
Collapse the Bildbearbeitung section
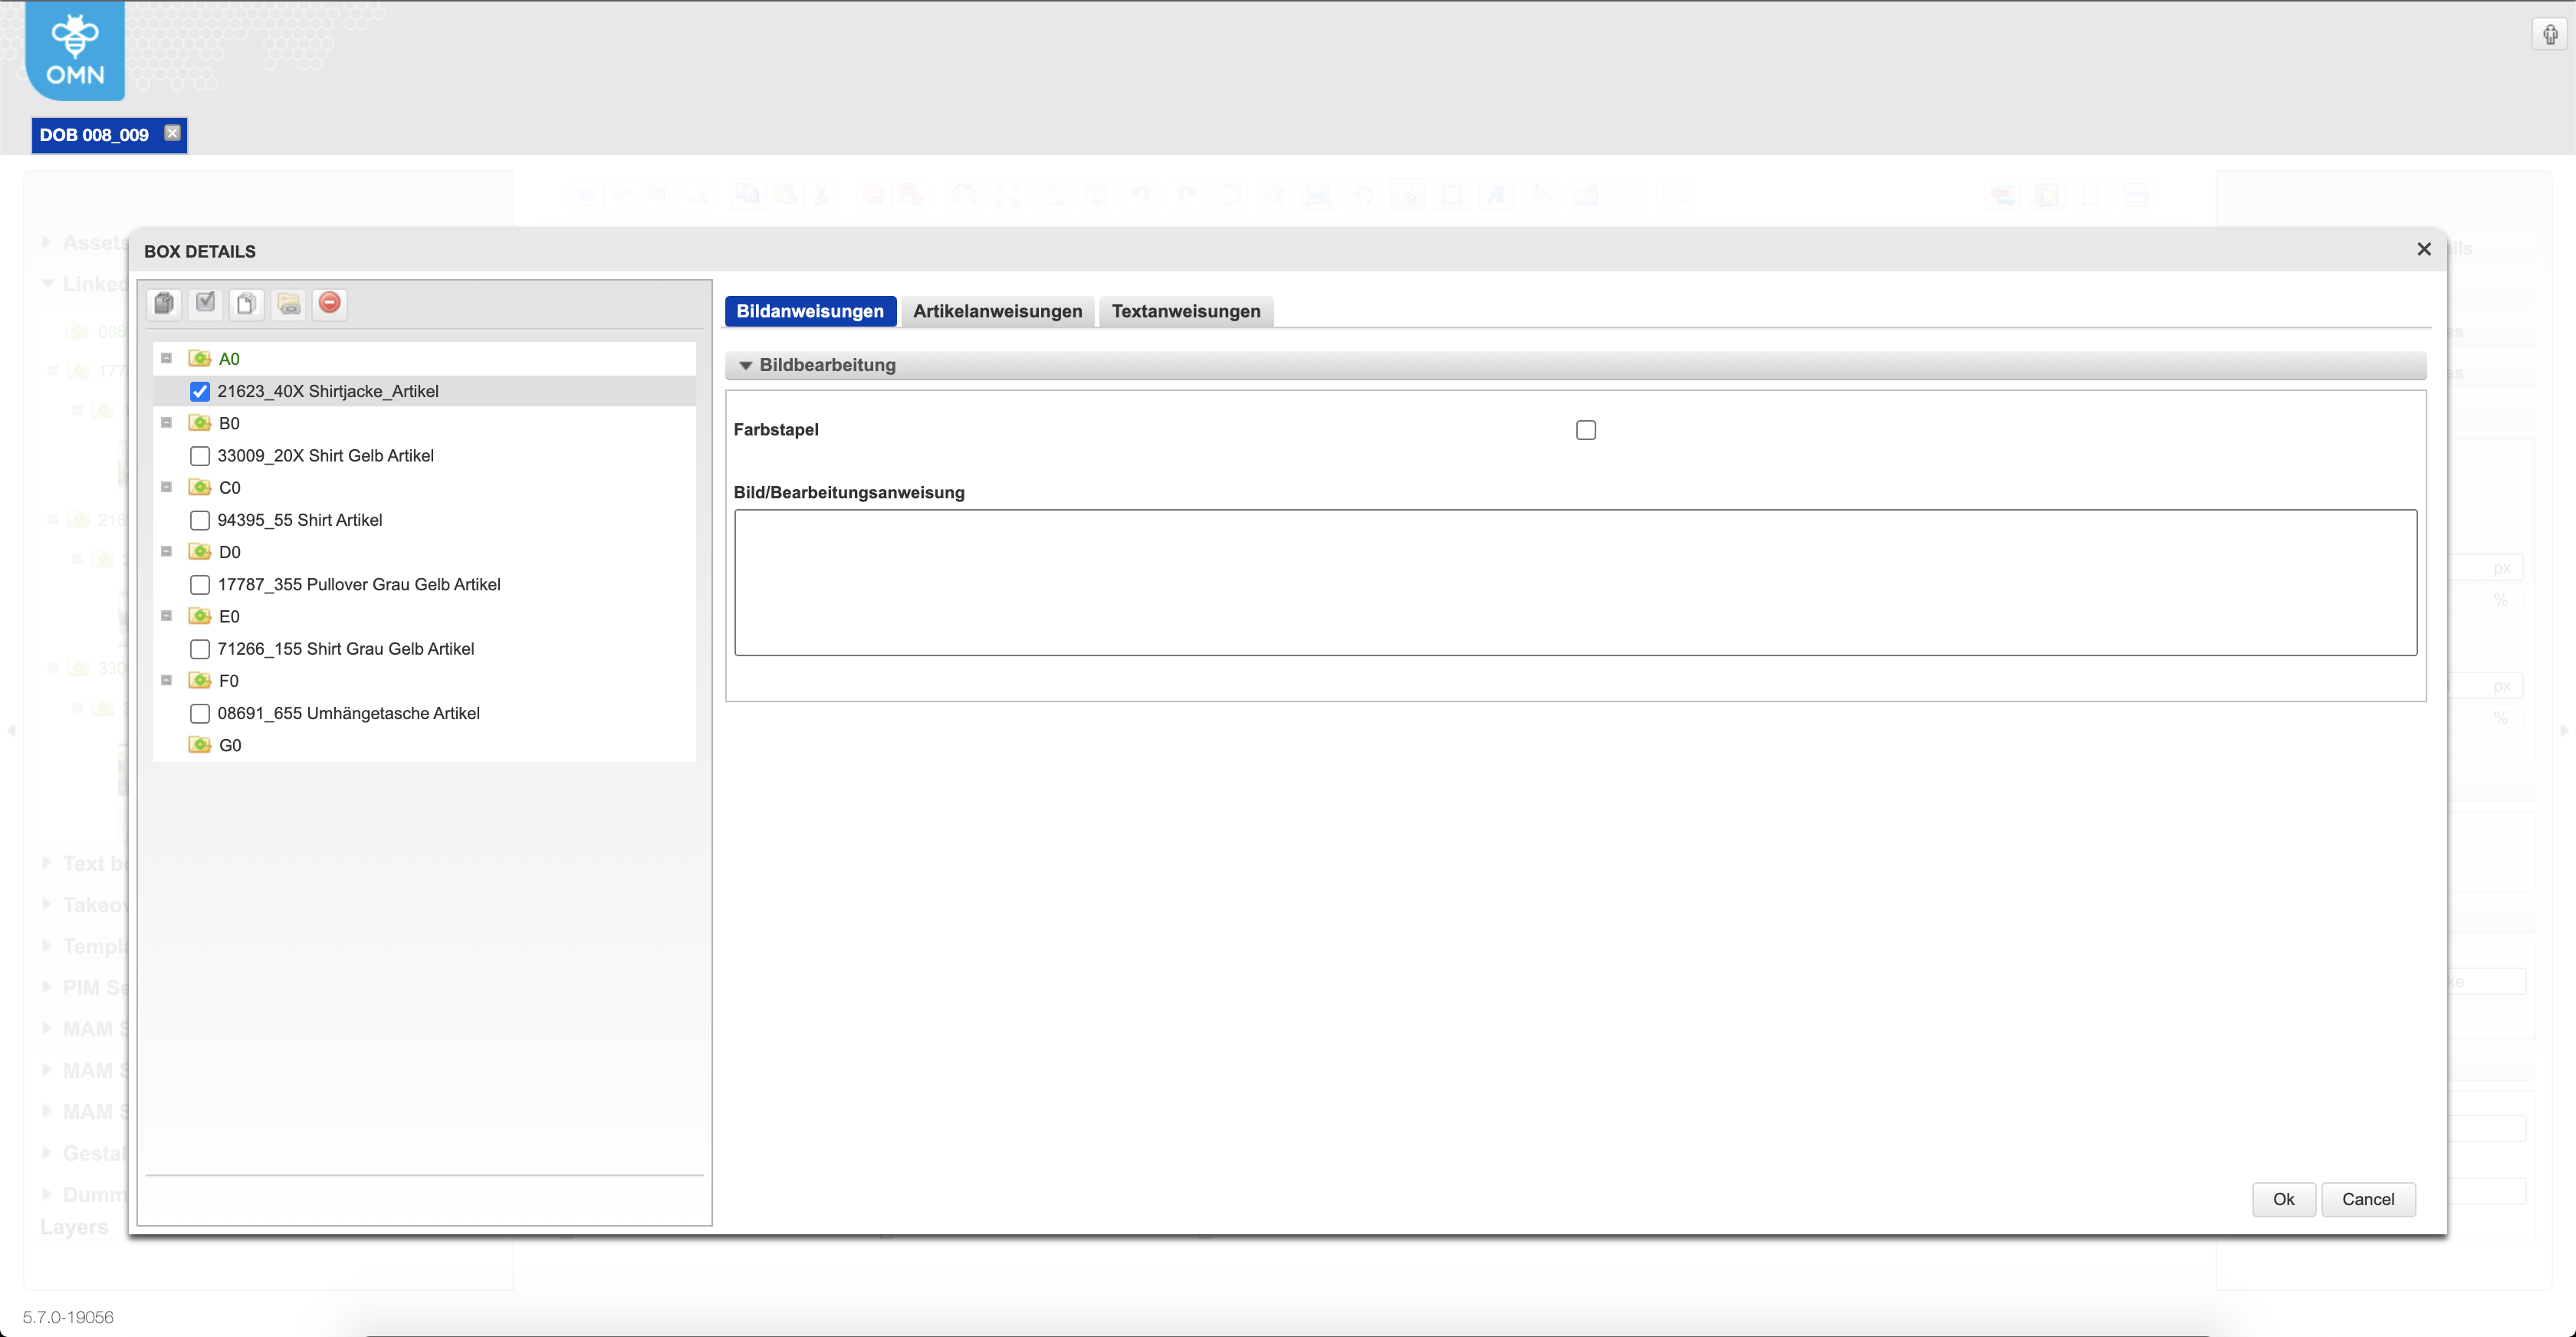coord(745,365)
